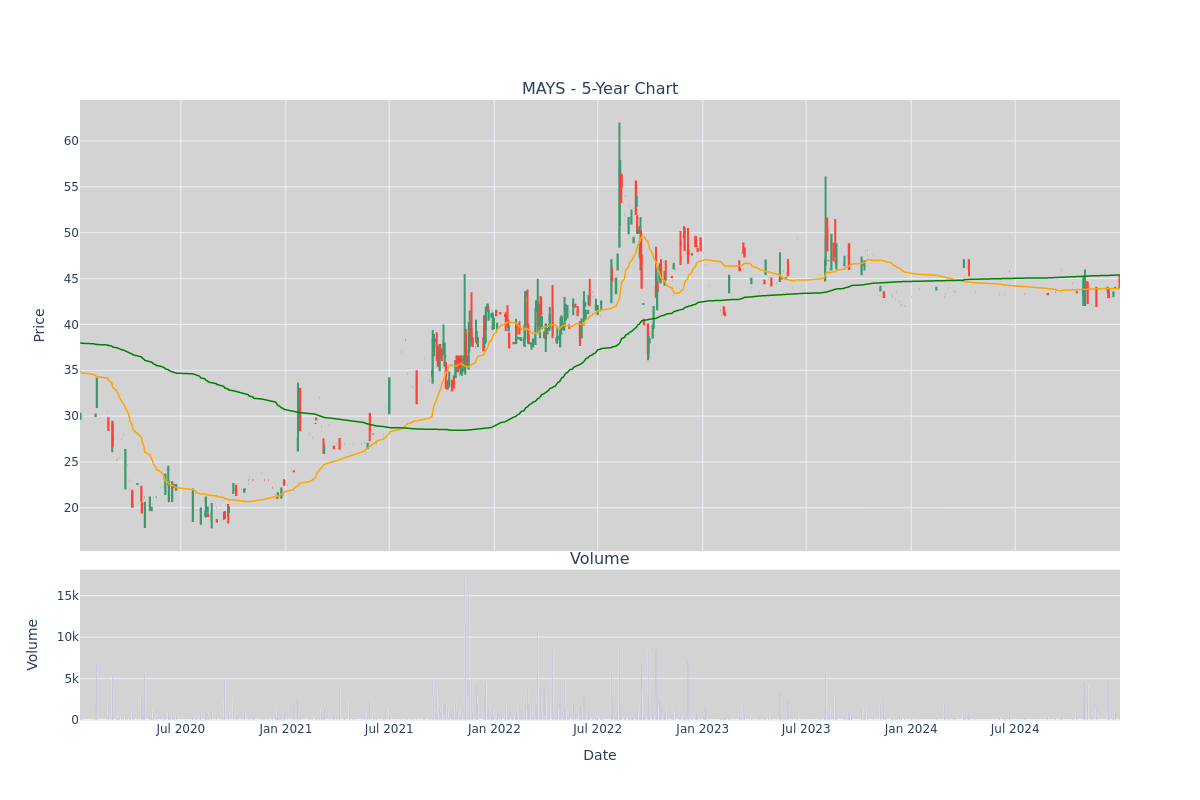Click the date tick 'Jan 2024'
The width and height of the screenshot is (1200, 800).
(x=911, y=729)
